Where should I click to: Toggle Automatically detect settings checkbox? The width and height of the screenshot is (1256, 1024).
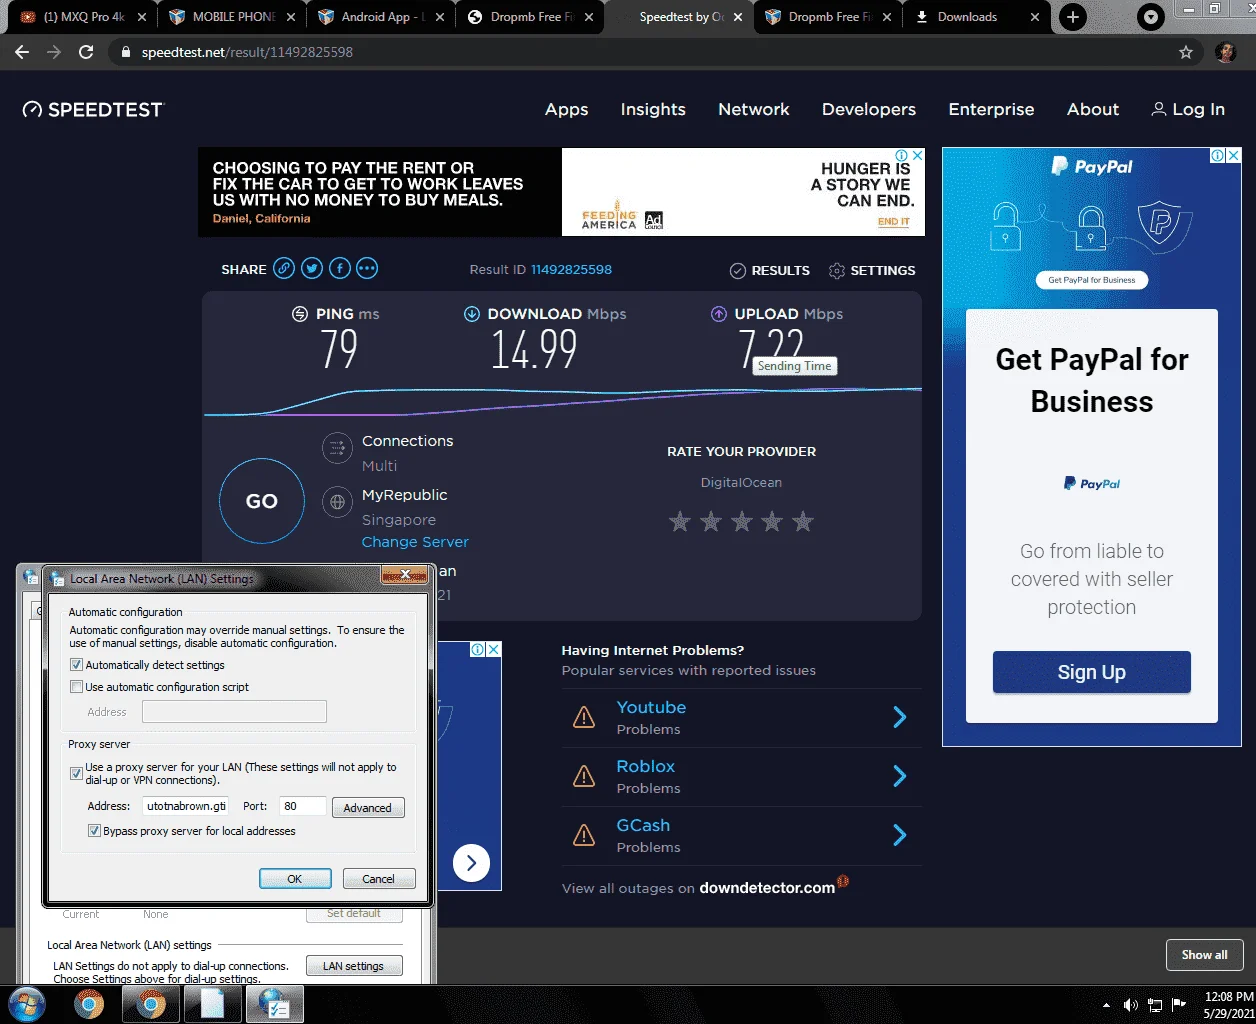point(76,665)
